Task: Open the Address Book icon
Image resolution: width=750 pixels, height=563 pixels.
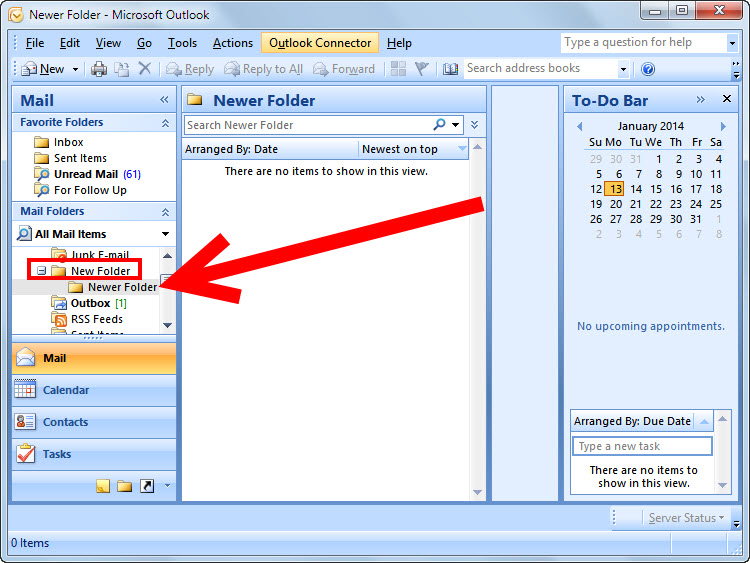Action: [x=450, y=69]
